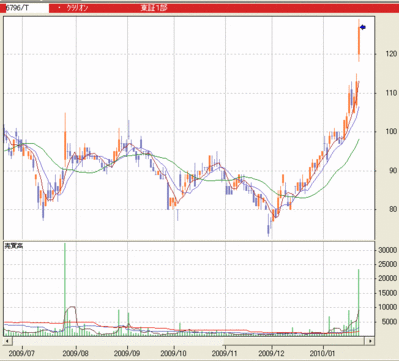Click the left scroll arrow under the chart
The height and width of the screenshot is (361, 399).
pyautogui.click(x=7, y=341)
